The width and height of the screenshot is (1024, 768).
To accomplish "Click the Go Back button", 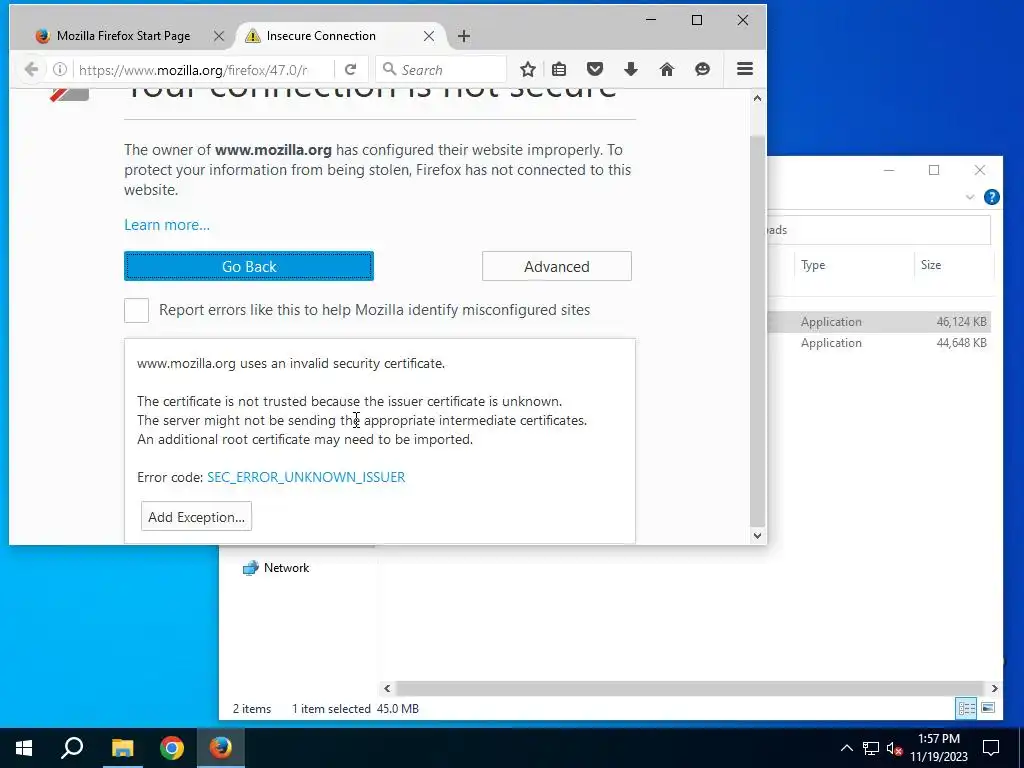I will [x=249, y=266].
